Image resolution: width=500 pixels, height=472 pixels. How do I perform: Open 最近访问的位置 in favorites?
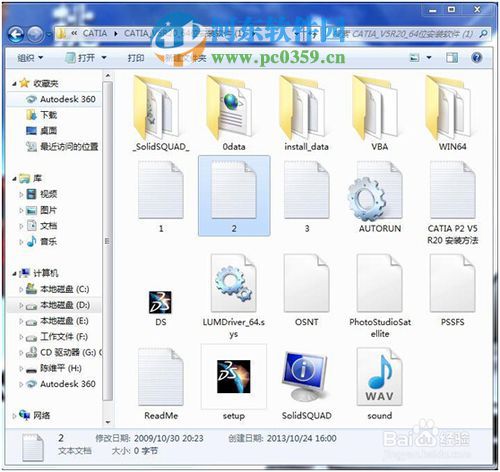[x=62, y=146]
